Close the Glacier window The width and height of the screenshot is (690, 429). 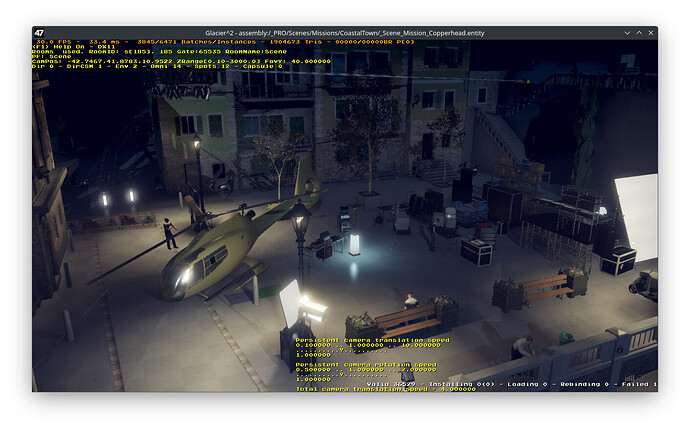tap(649, 32)
